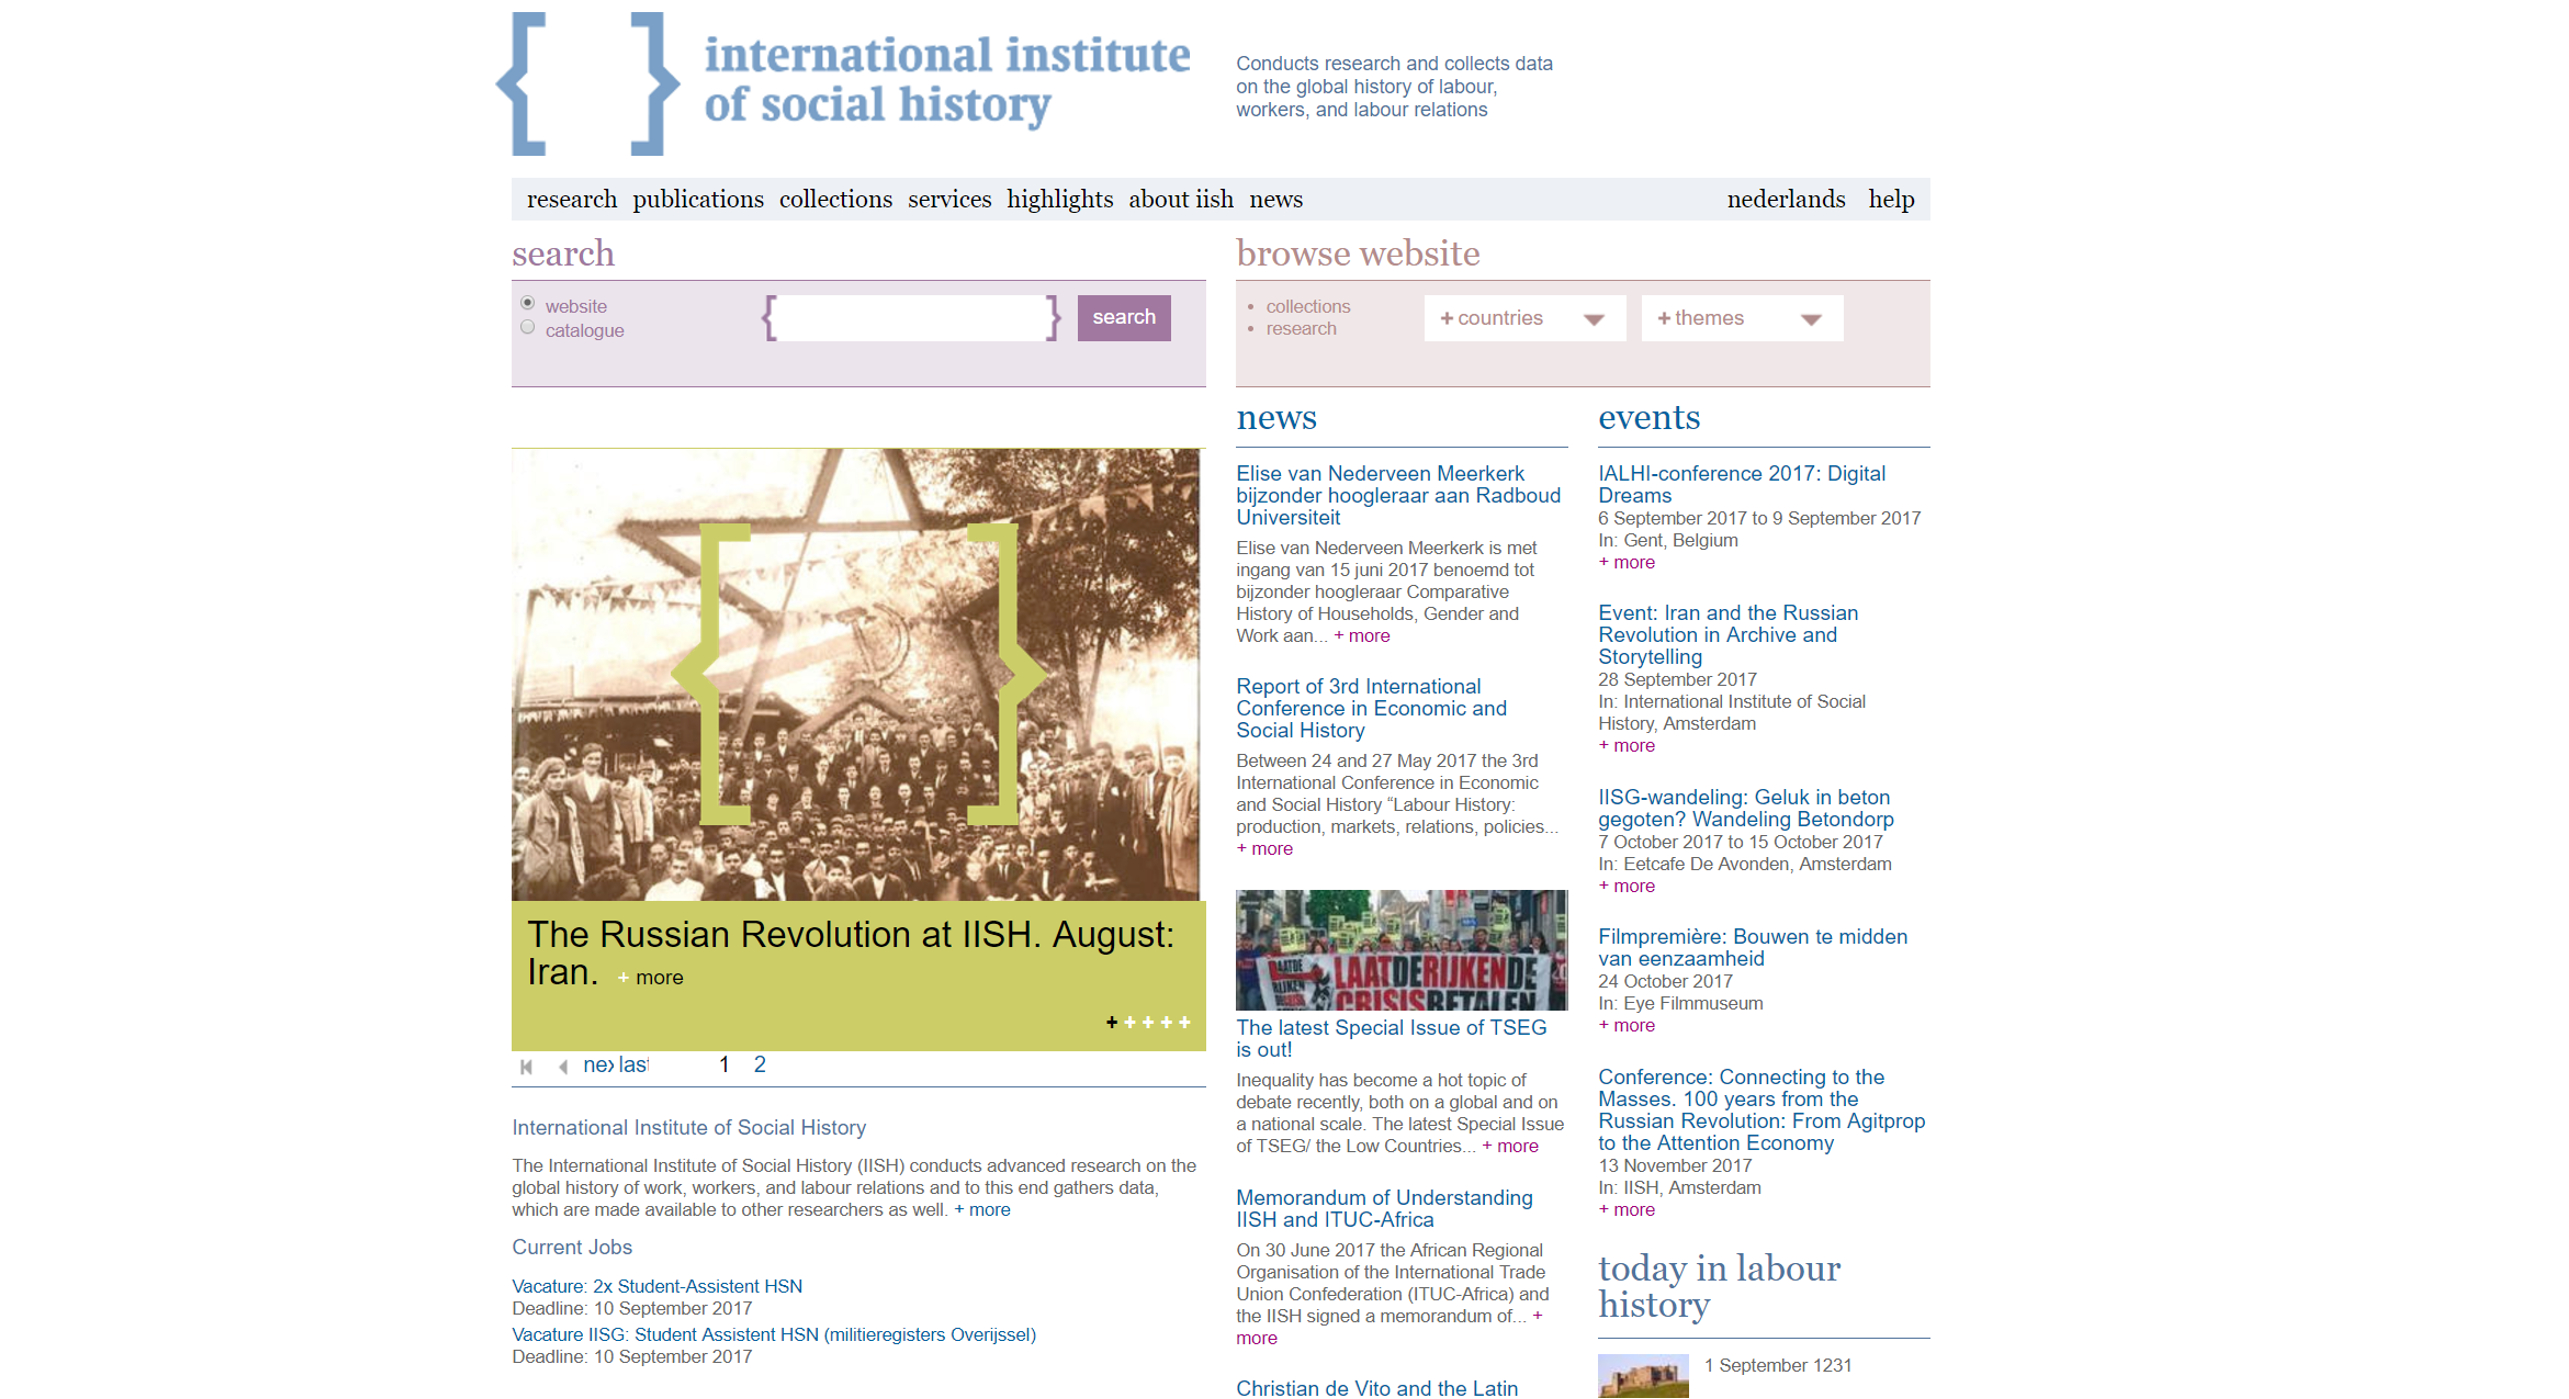Open today in labour history thumbnail
Viewport: 2569px width, 1399px height.
tap(1643, 1376)
